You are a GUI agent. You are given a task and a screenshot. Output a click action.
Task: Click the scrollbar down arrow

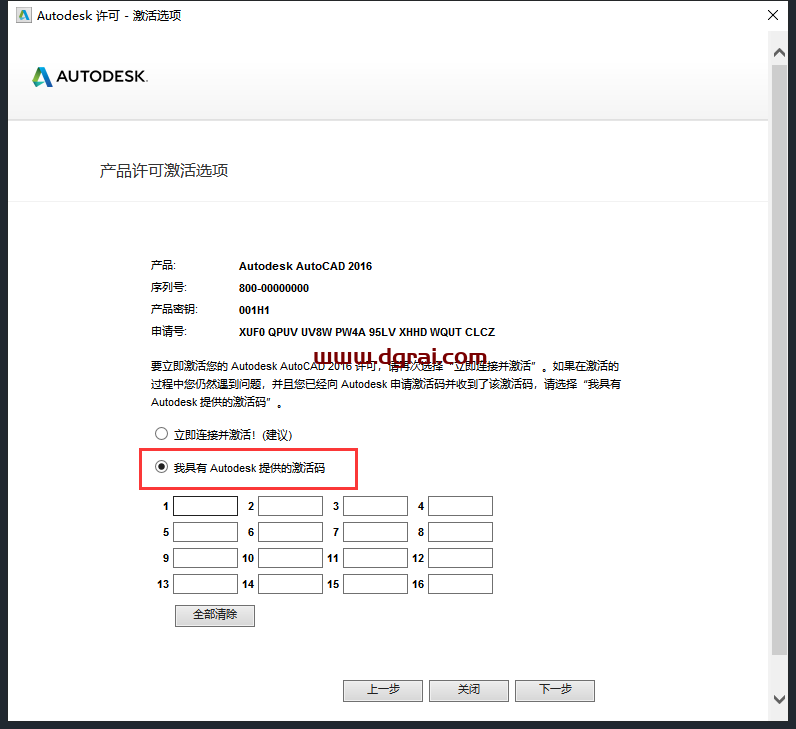pyautogui.click(x=779, y=699)
